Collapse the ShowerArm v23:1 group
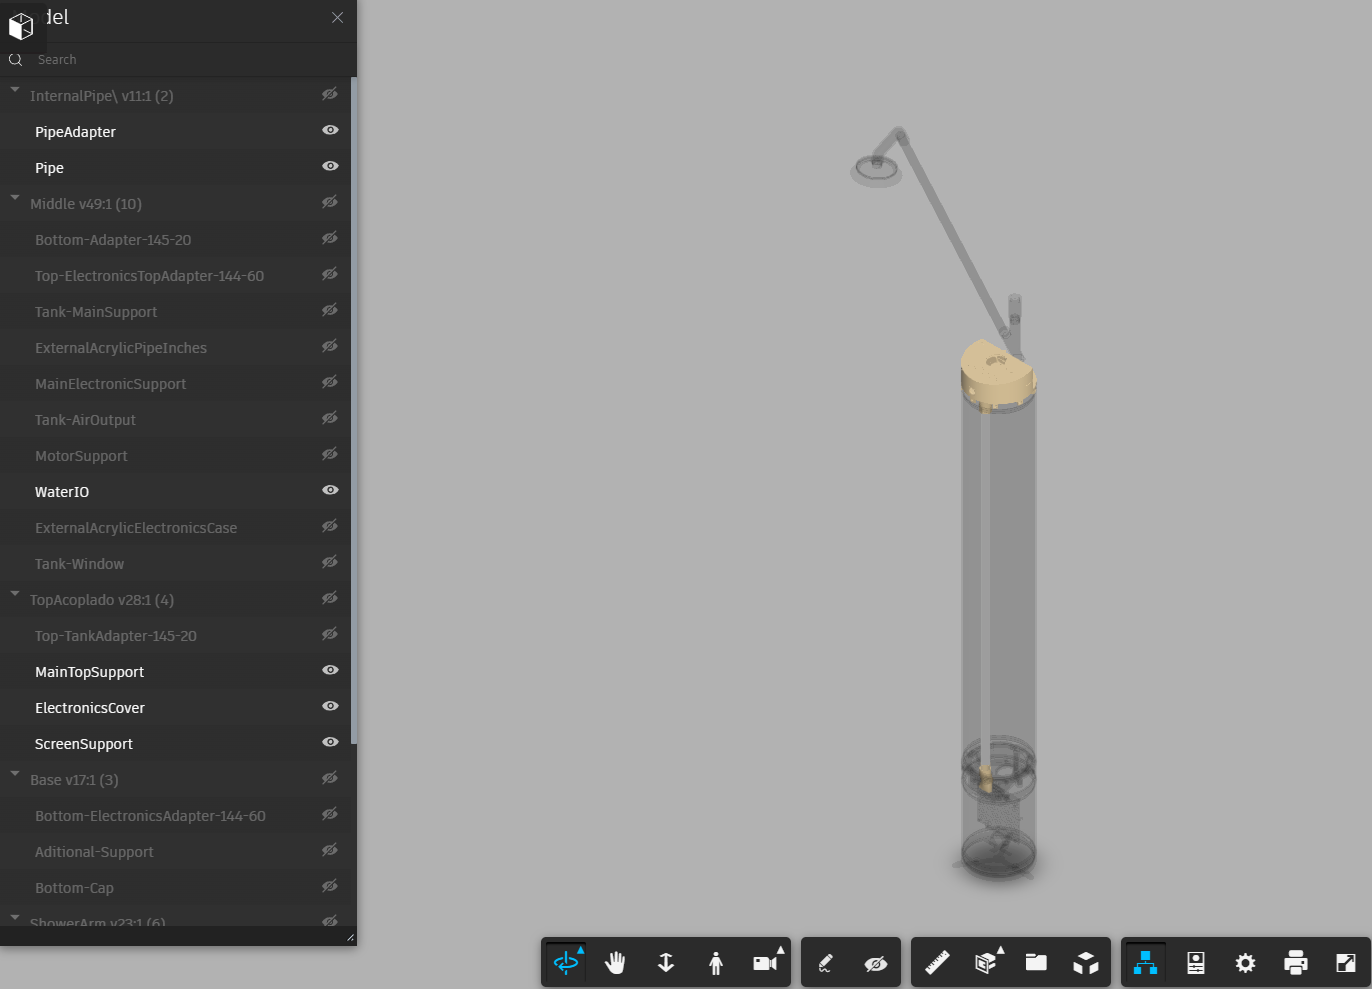Image resolution: width=1372 pixels, height=989 pixels. coord(15,917)
